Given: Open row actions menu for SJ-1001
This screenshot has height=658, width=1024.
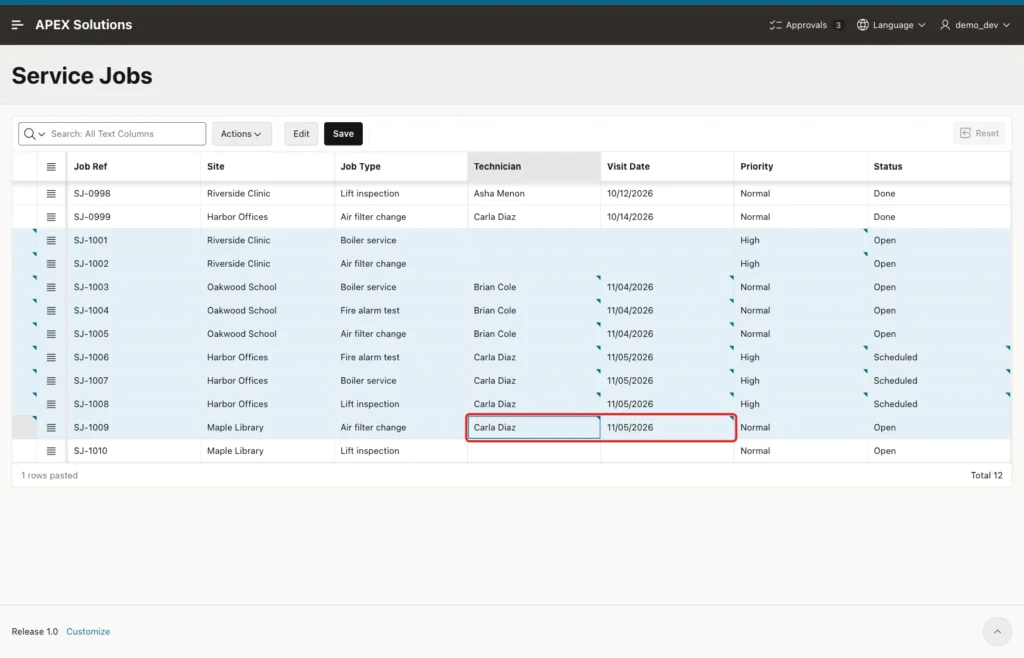Looking at the screenshot, I should tap(51, 240).
